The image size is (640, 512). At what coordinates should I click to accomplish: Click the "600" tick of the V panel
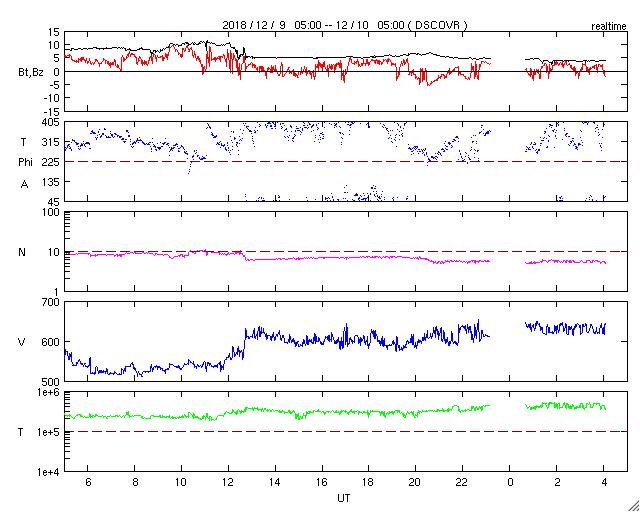[x=51, y=342]
